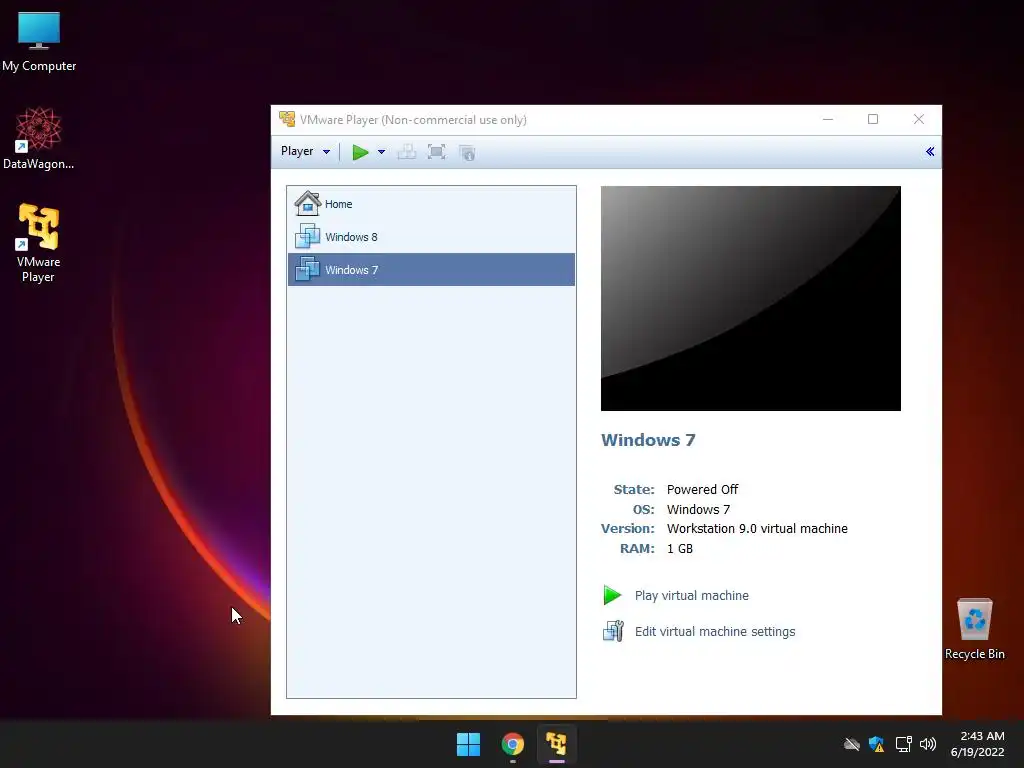Select the Recycle Bin desktop icon

tap(974, 629)
